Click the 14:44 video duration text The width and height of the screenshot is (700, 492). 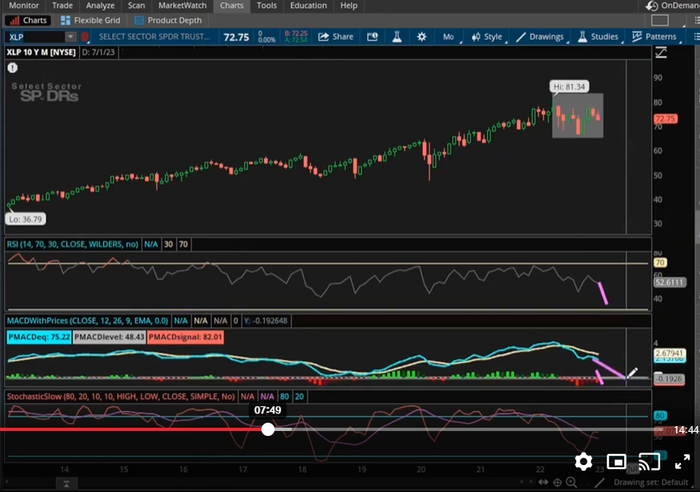(686, 430)
